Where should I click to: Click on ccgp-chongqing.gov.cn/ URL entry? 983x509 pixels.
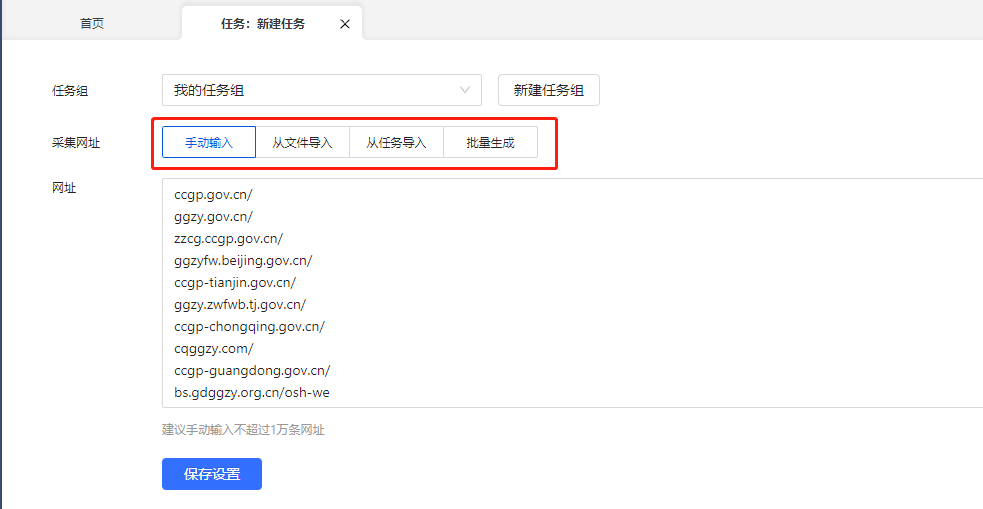[249, 327]
